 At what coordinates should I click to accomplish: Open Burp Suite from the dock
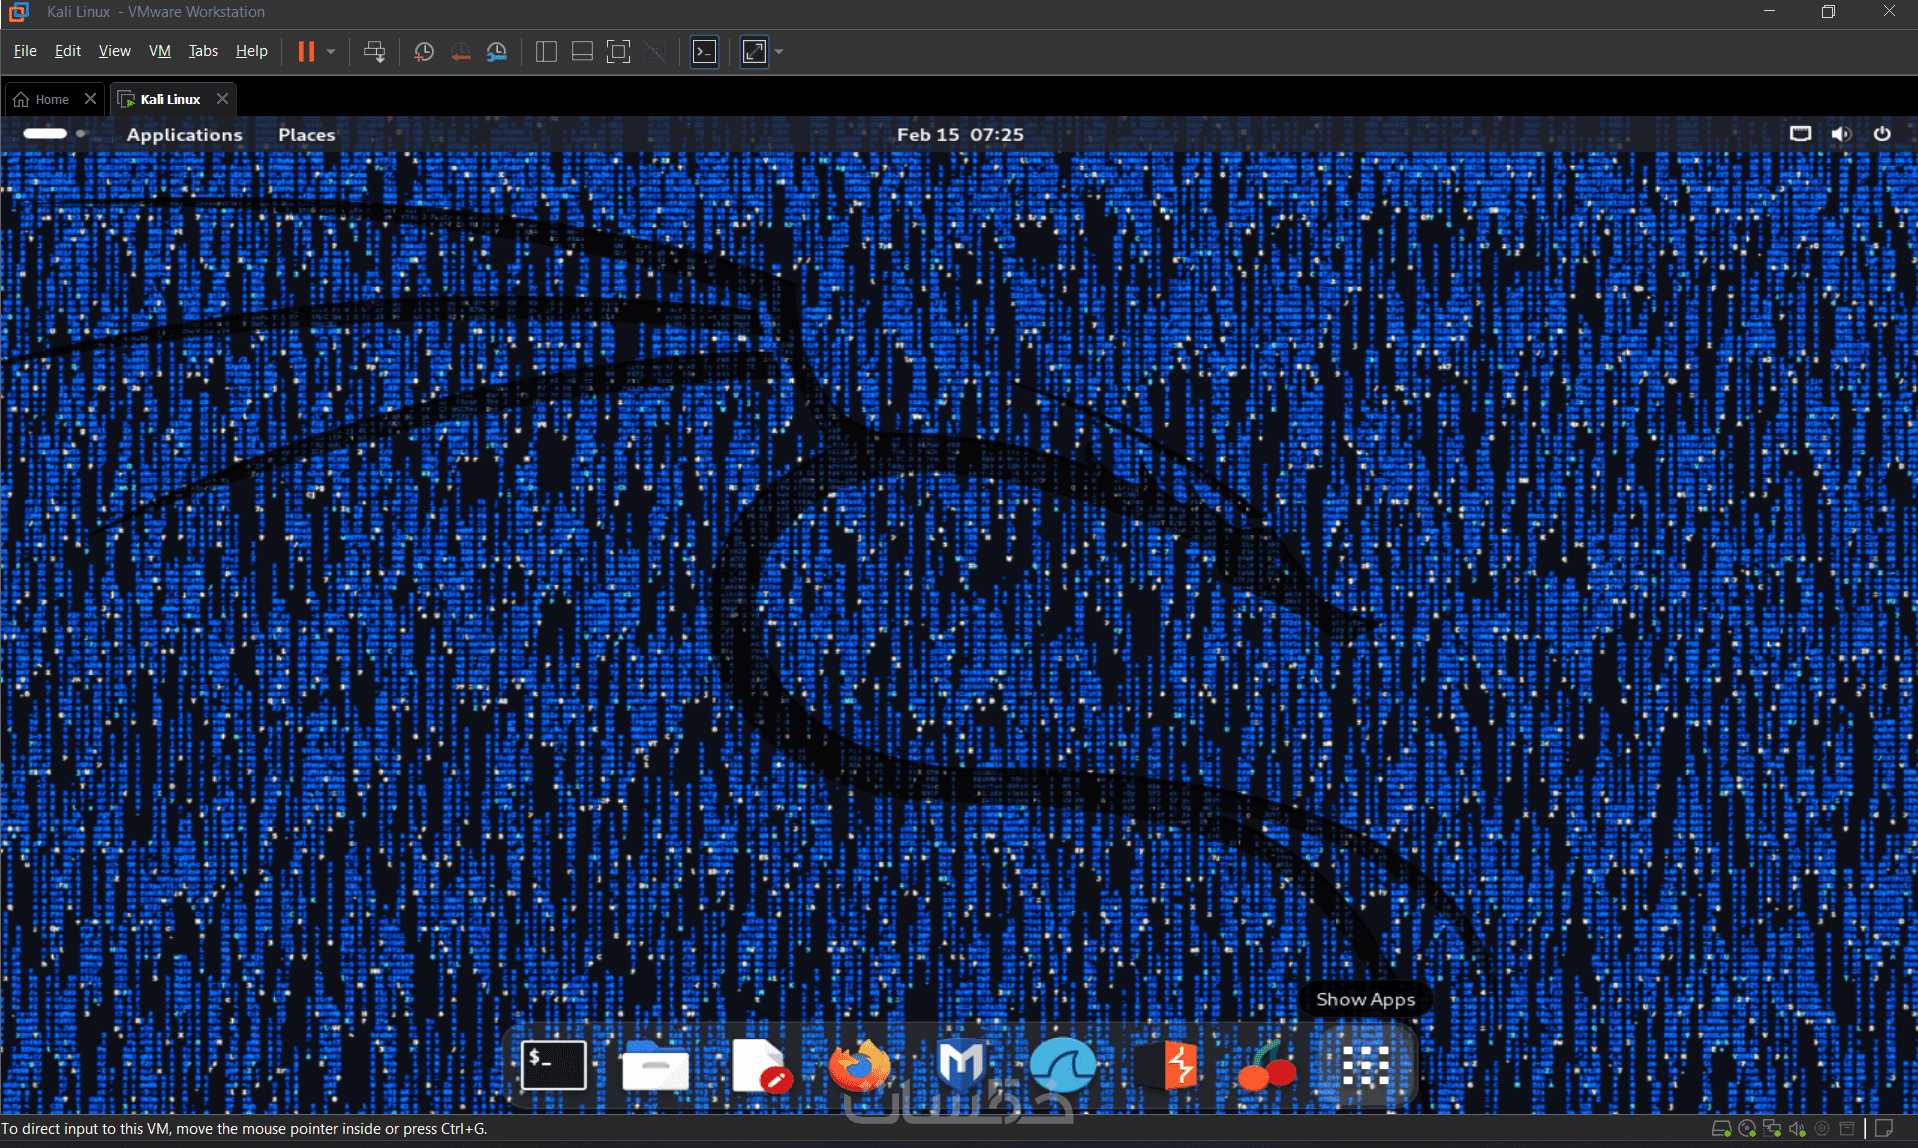1168,1065
